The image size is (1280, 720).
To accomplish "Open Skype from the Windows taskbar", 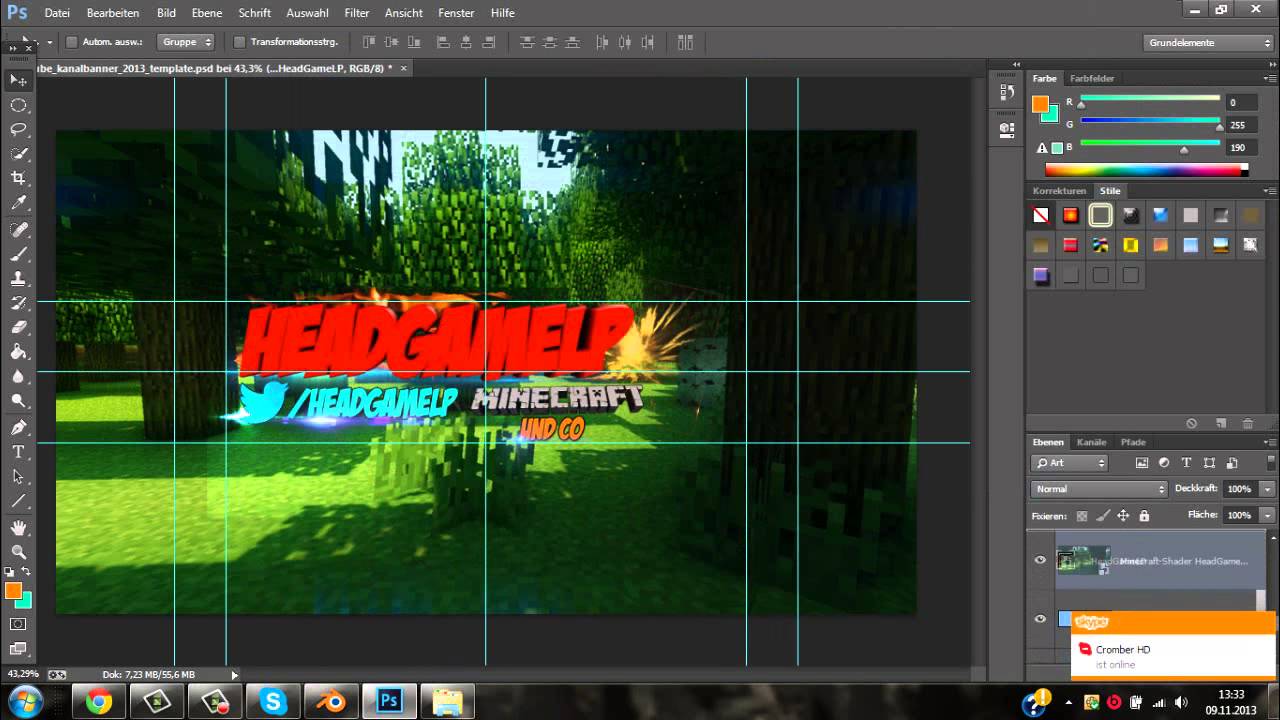I will (x=273, y=701).
